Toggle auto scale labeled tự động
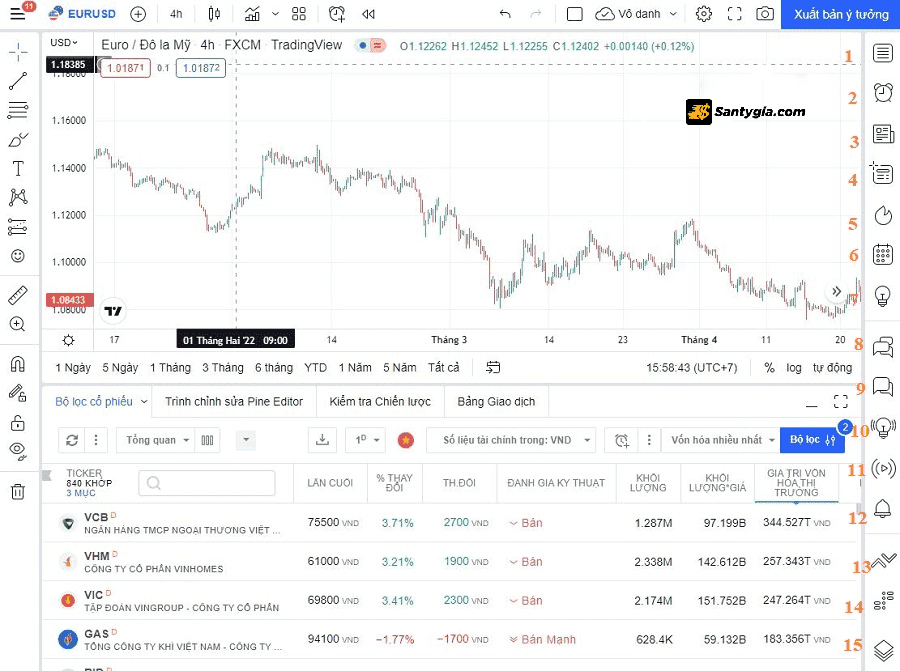900x671 pixels. pos(832,368)
